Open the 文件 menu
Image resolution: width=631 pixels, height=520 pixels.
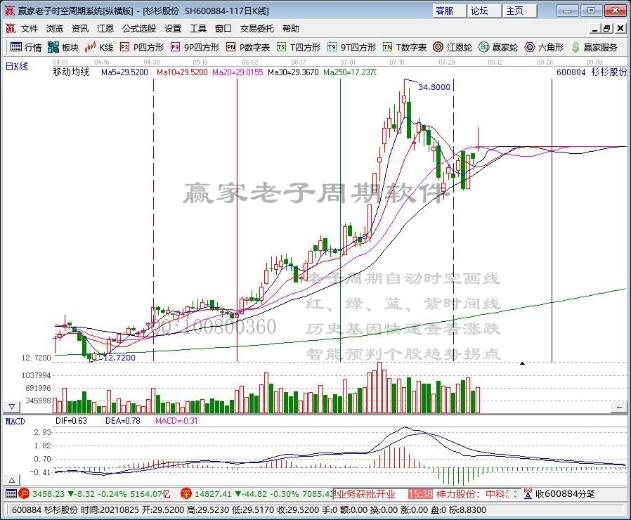point(29,28)
